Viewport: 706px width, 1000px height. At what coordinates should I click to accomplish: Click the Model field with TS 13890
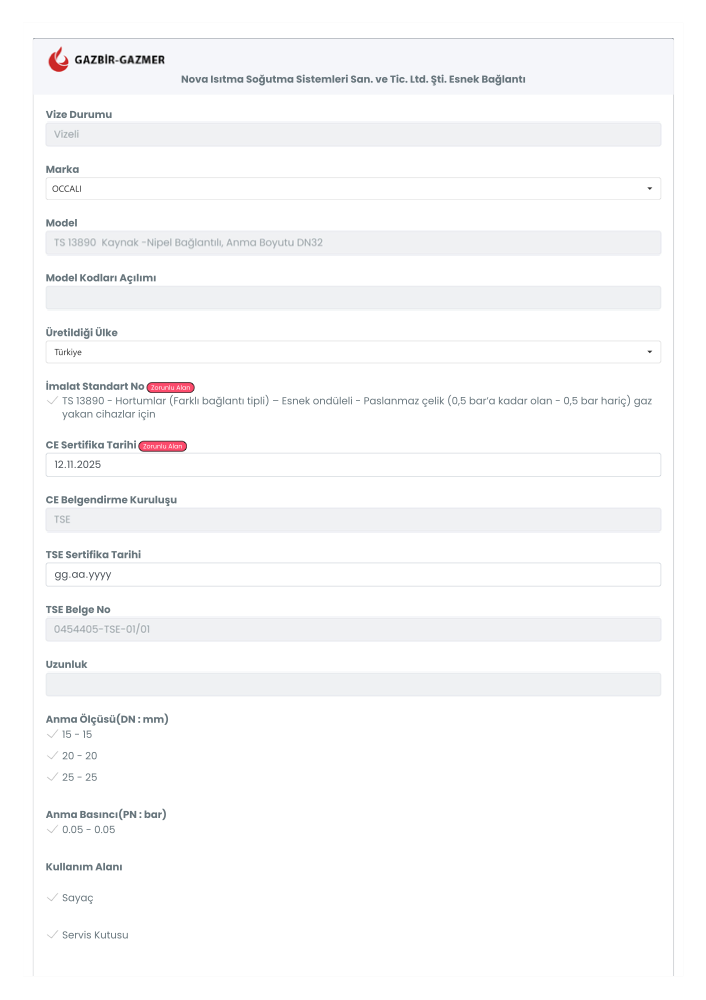(353, 243)
